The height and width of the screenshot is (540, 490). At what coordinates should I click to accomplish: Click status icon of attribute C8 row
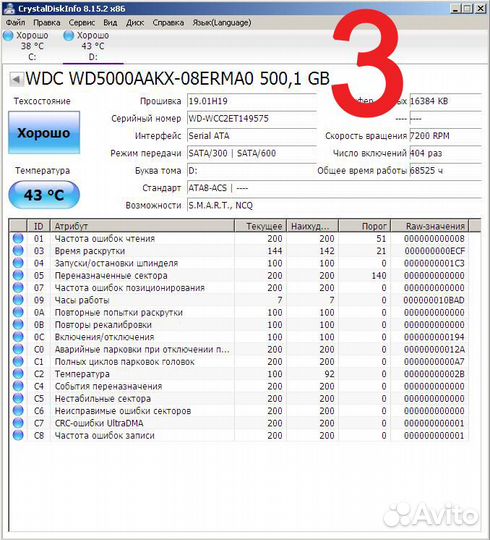18,435
